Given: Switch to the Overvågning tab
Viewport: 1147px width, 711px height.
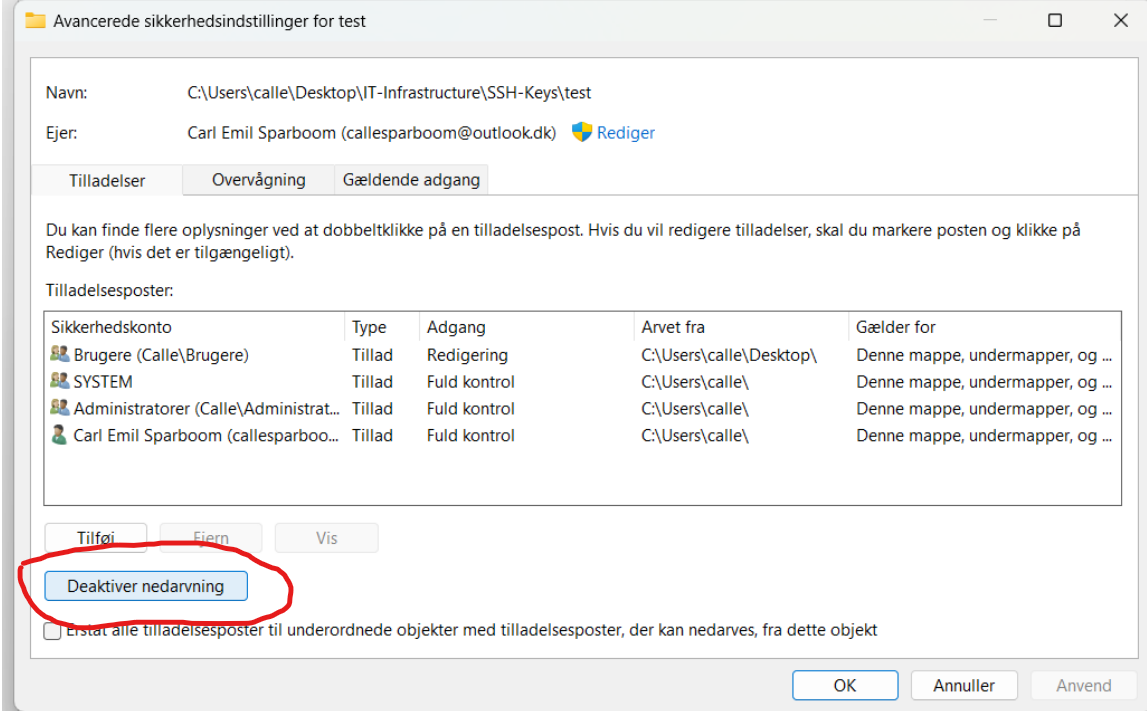Looking at the screenshot, I should (x=258, y=180).
